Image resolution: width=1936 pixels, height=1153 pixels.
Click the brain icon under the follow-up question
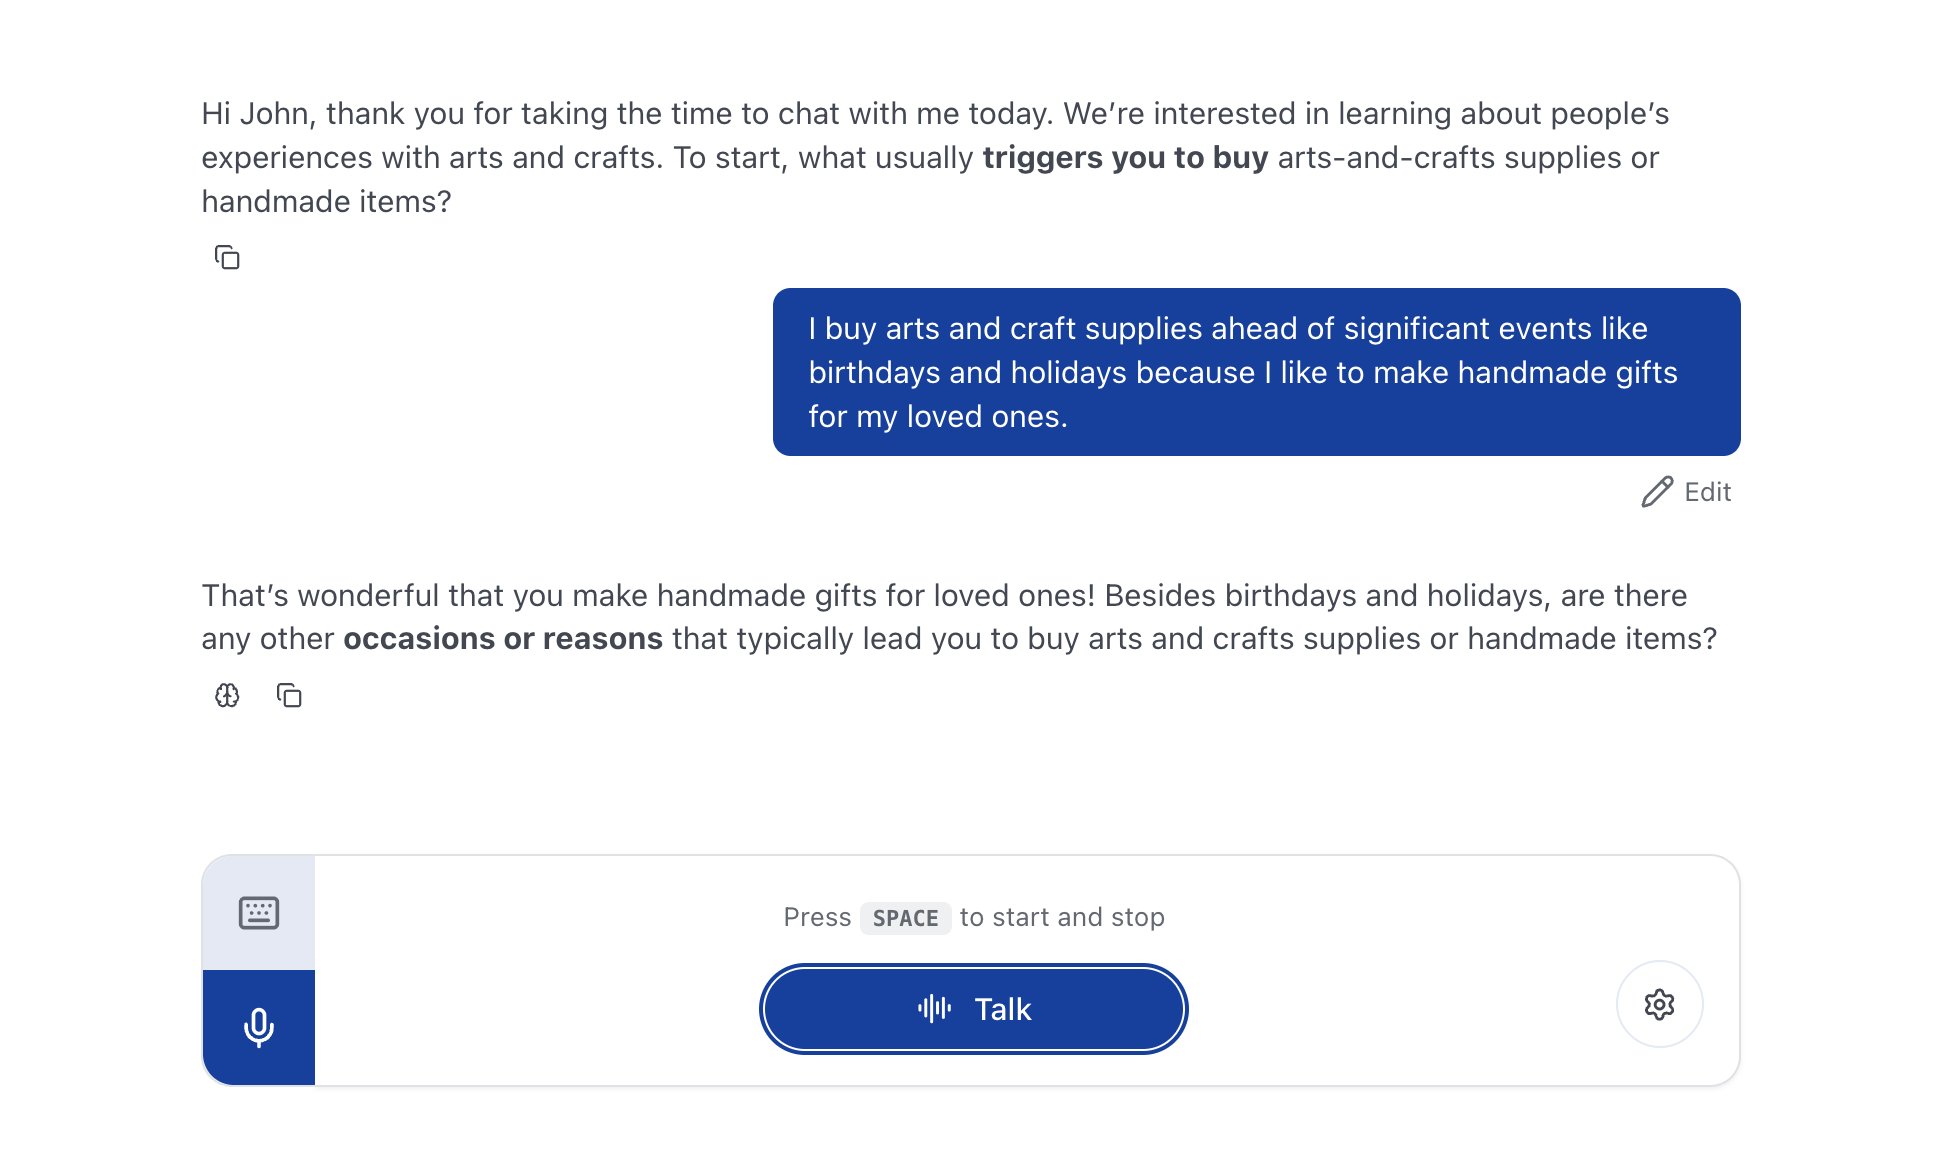tap(227, 695)
